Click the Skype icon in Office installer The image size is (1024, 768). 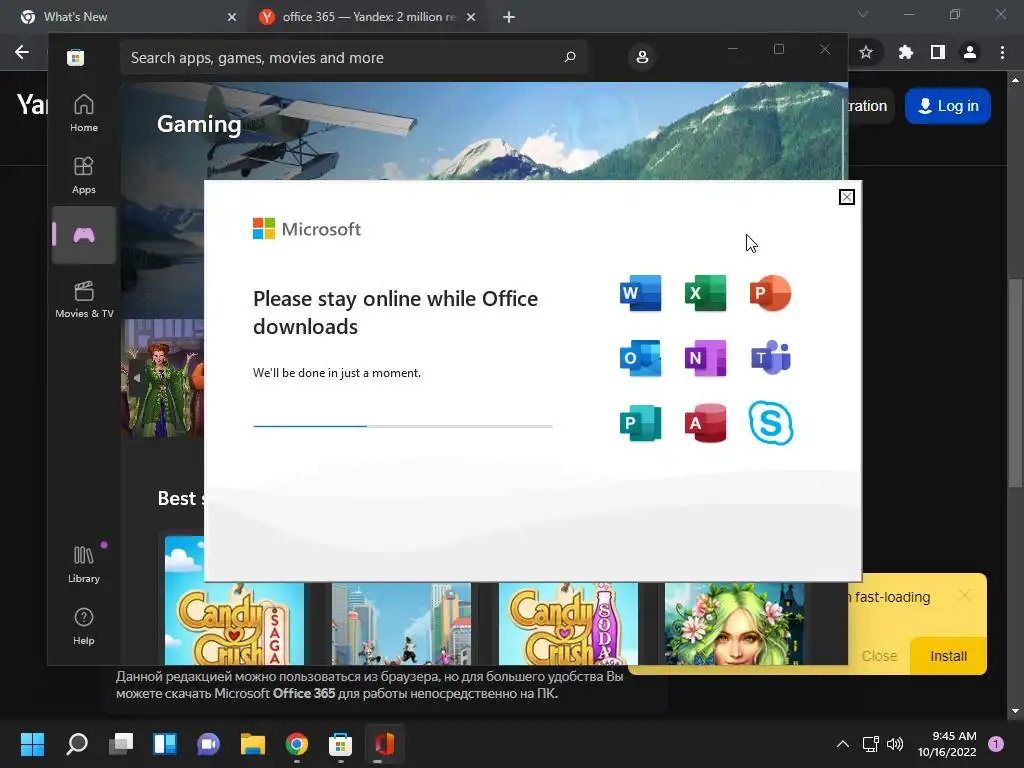pos(771,423)
